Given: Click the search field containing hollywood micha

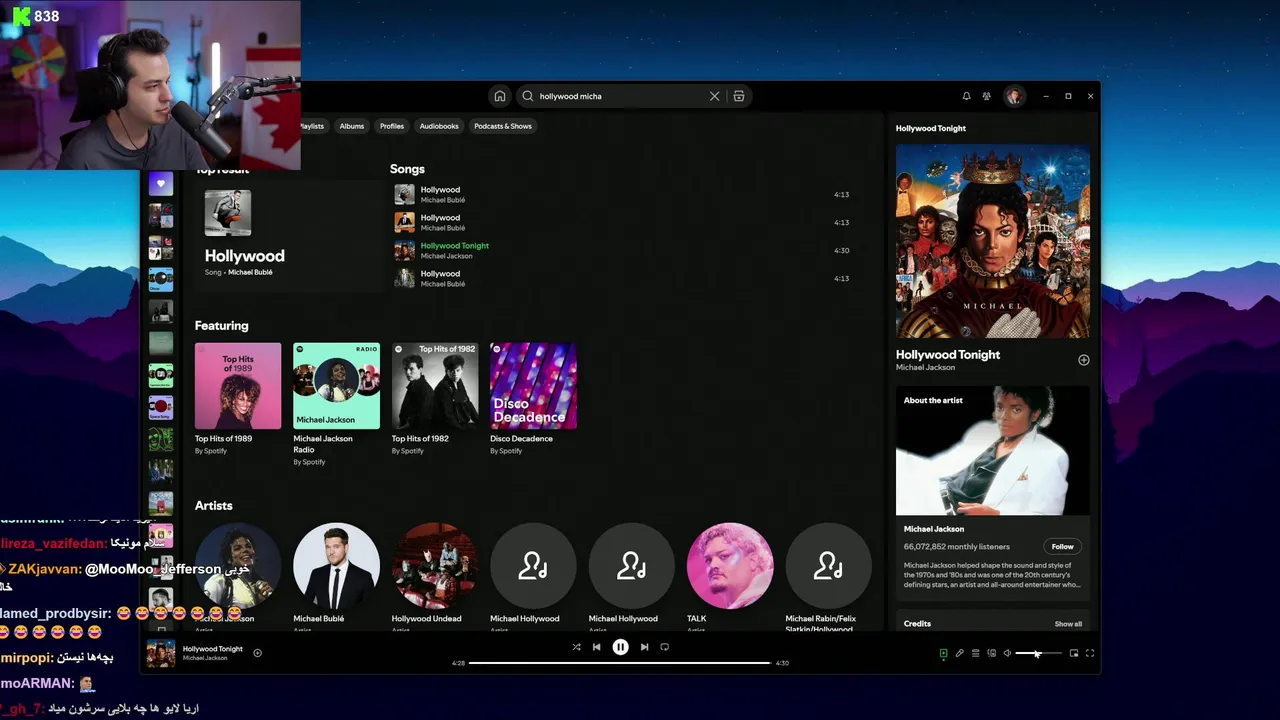Looking at the screenshot, I should click(x=620, y=96).
